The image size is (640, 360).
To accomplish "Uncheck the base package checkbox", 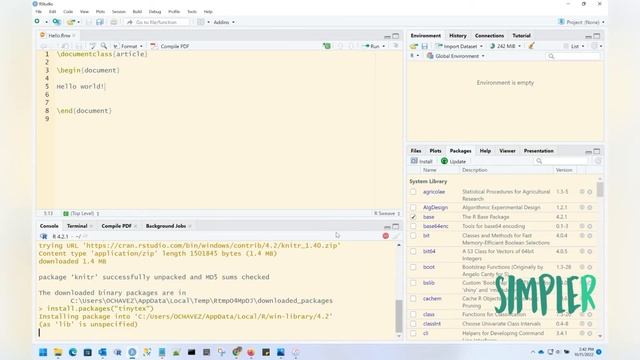I will [413, 217].
